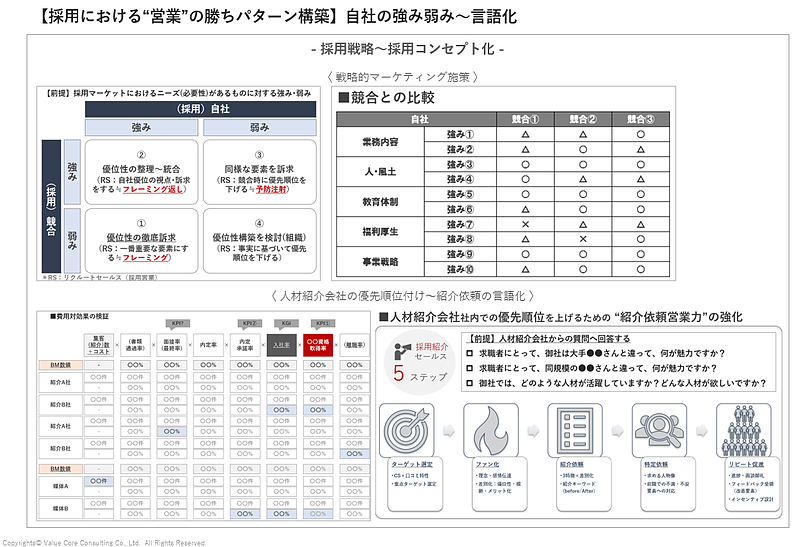Click the 内定率 column header
Screen dimensions: 800x547
pos(208,345)
